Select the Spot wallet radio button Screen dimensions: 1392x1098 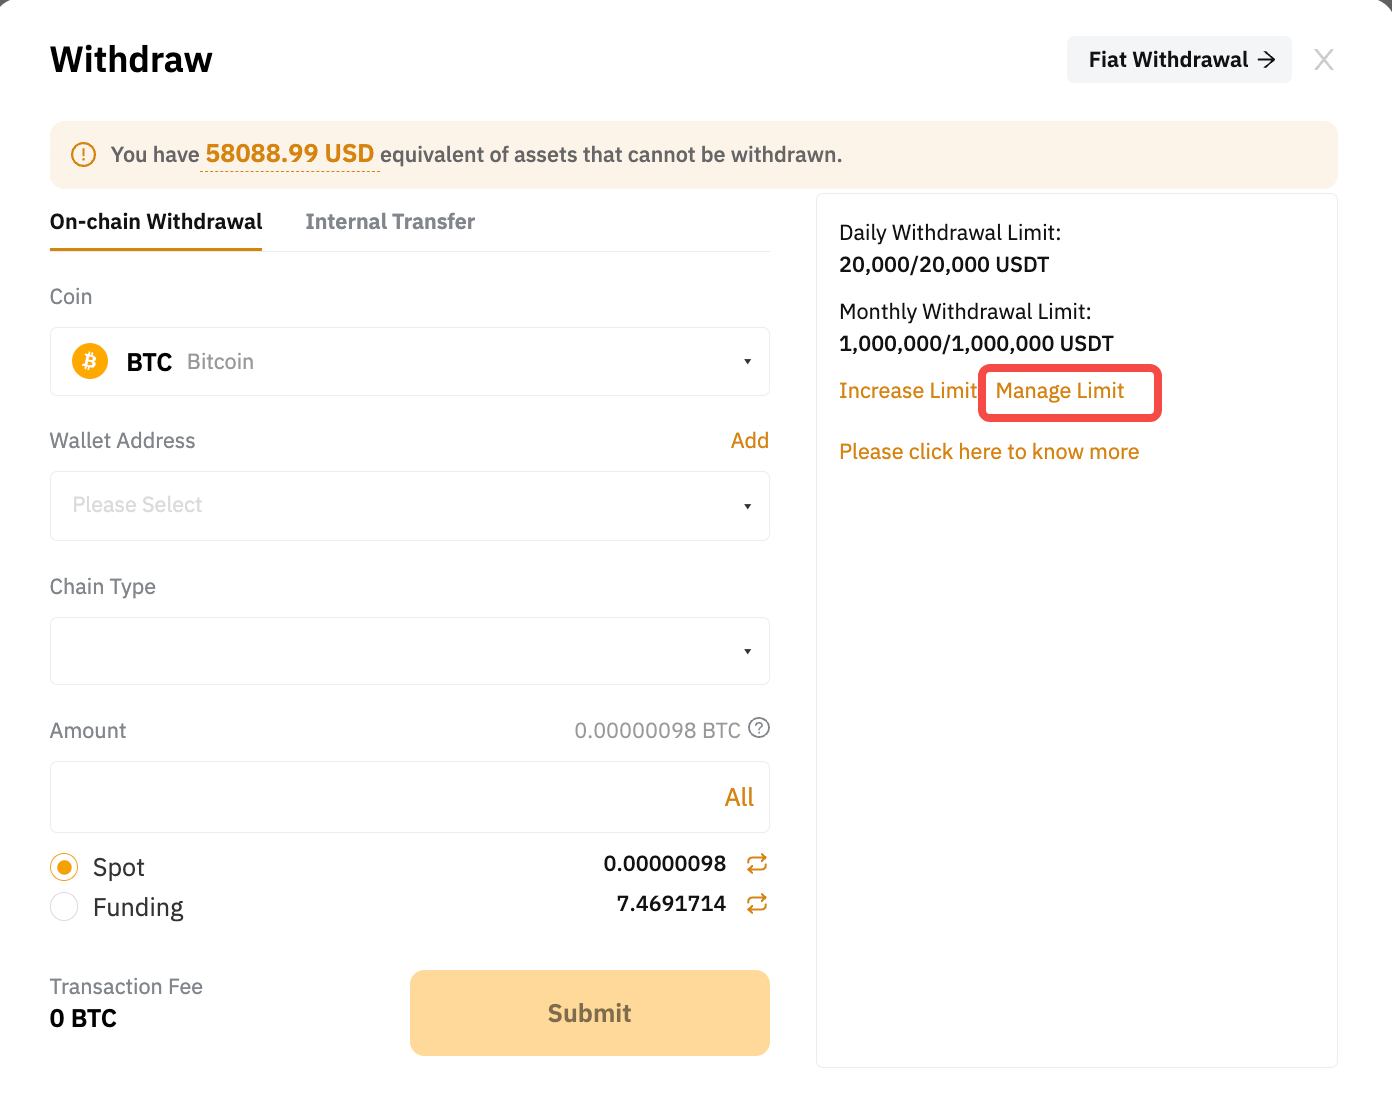pos(64,867)
